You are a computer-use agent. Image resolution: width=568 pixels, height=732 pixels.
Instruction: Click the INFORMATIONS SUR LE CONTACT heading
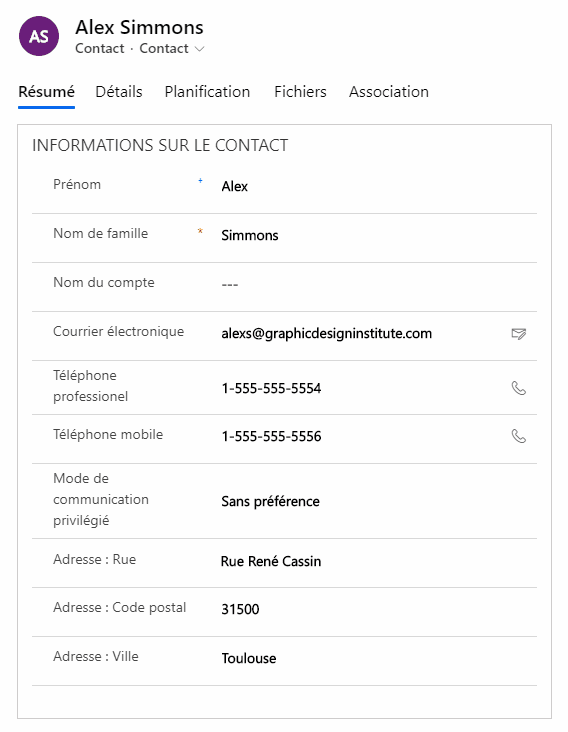[160, 145]
